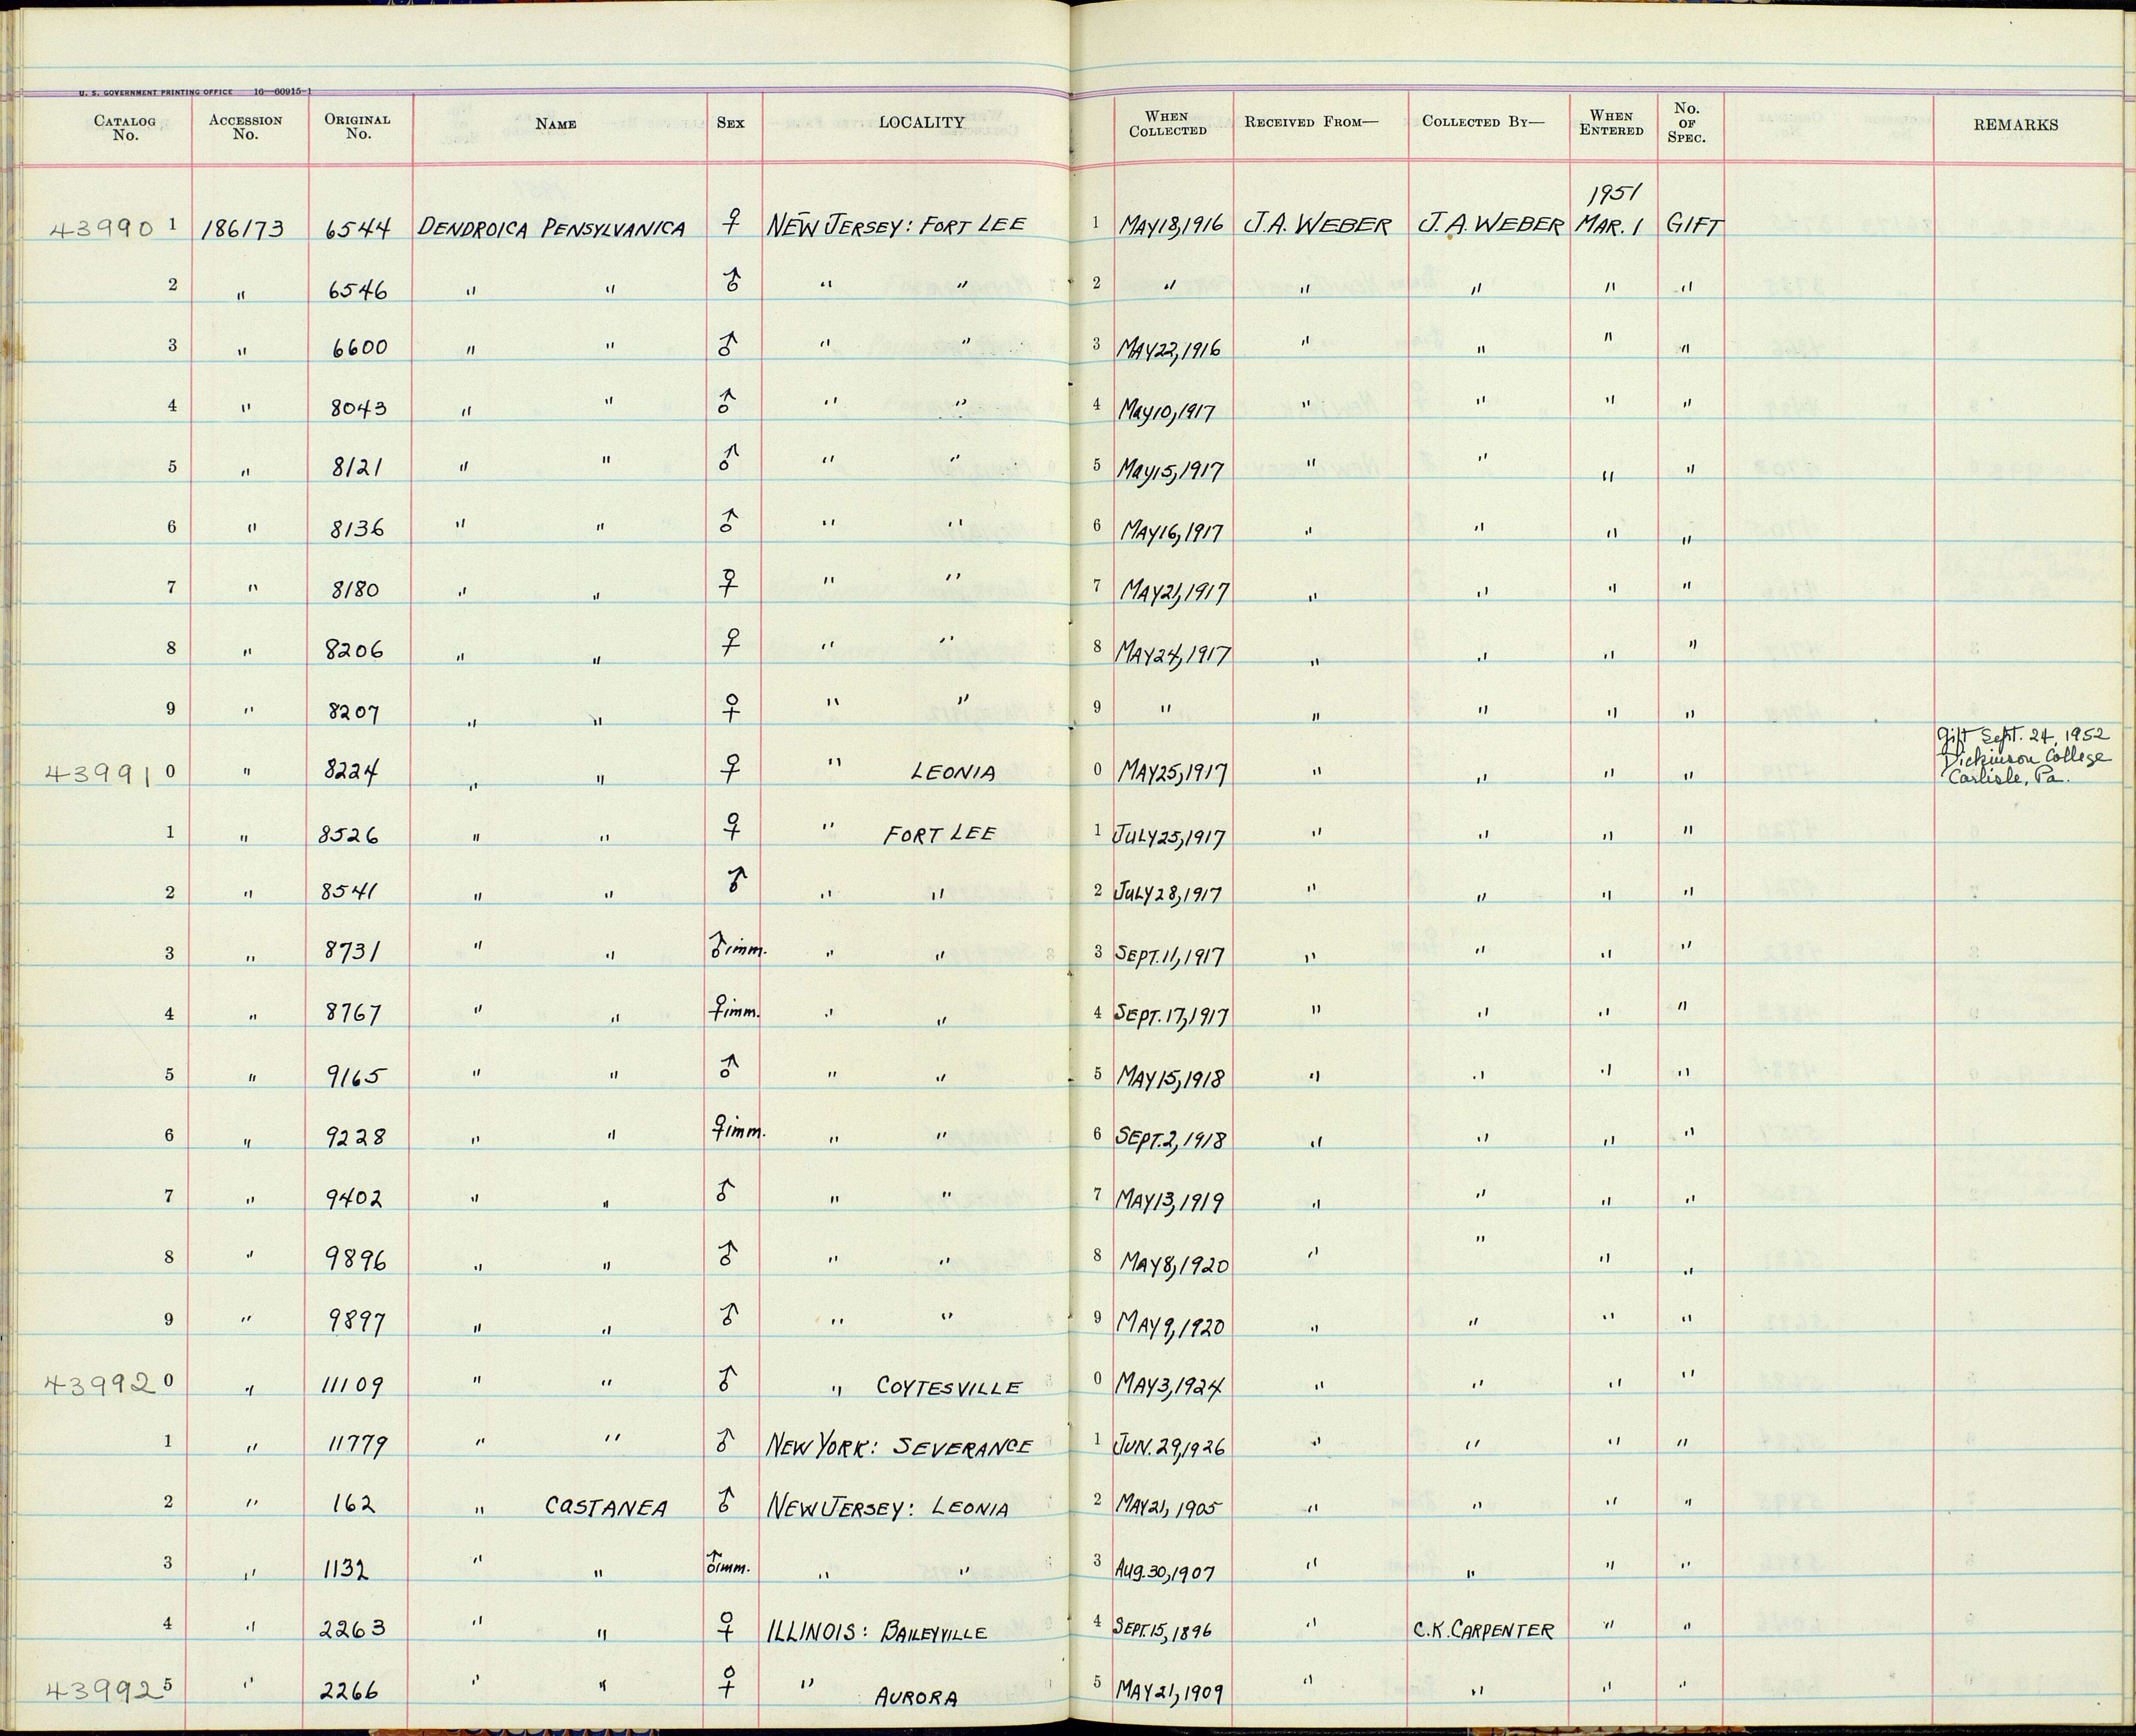Select the name Dendroica Pensylvanica
The image size is (2136, 1736).
(551, 228)
